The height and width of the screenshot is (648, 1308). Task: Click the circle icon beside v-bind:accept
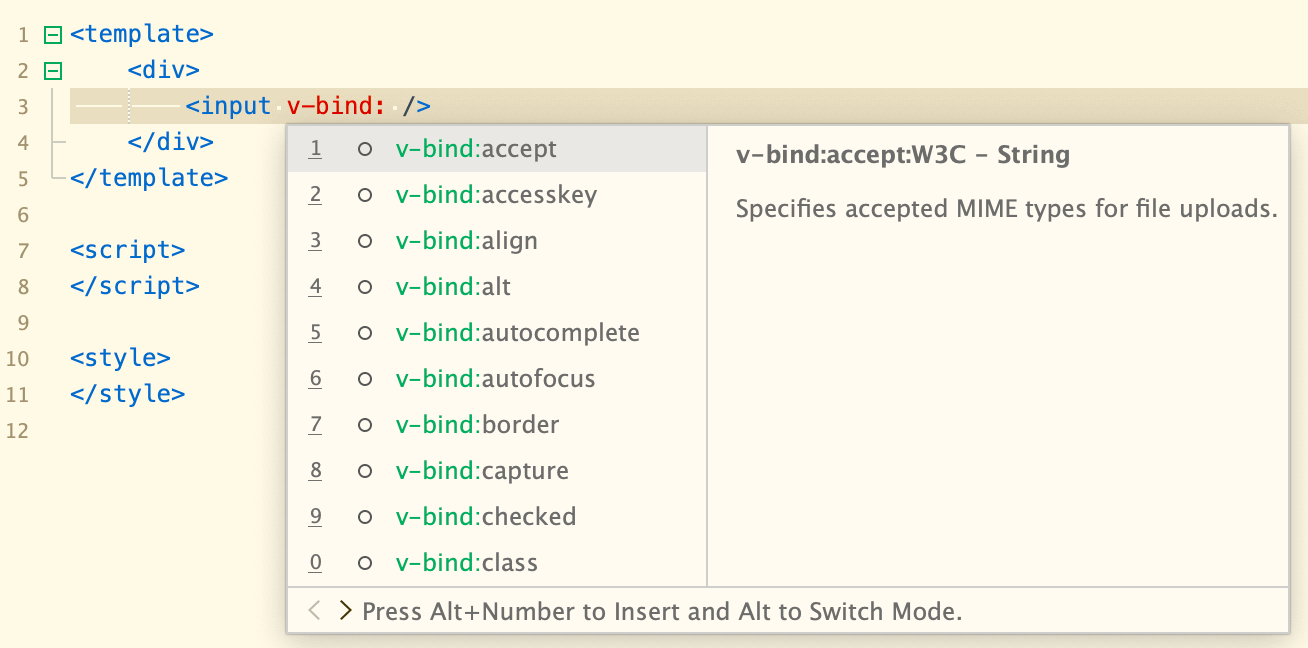[x=365, y=149]
